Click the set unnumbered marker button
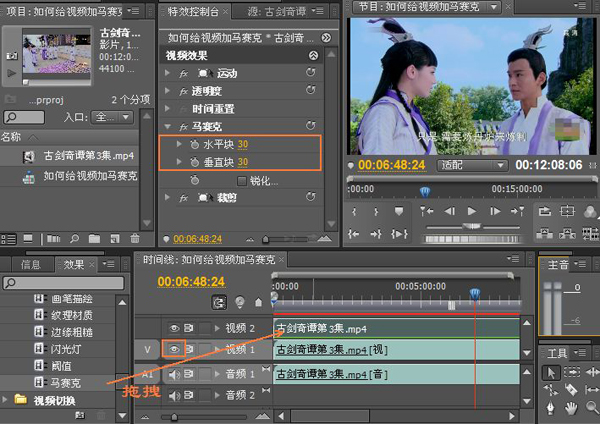The image size is (600, 424). tap(399, 211)
